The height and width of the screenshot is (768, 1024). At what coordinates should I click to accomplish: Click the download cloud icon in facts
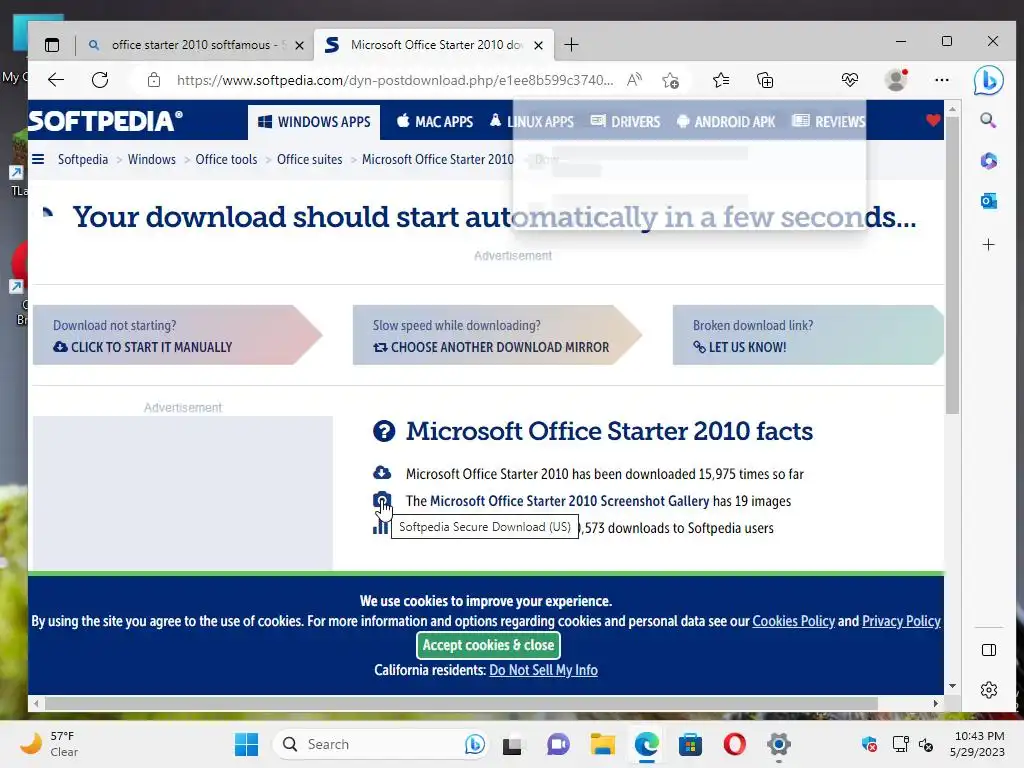pyautogui.click(x=382, y=473)
